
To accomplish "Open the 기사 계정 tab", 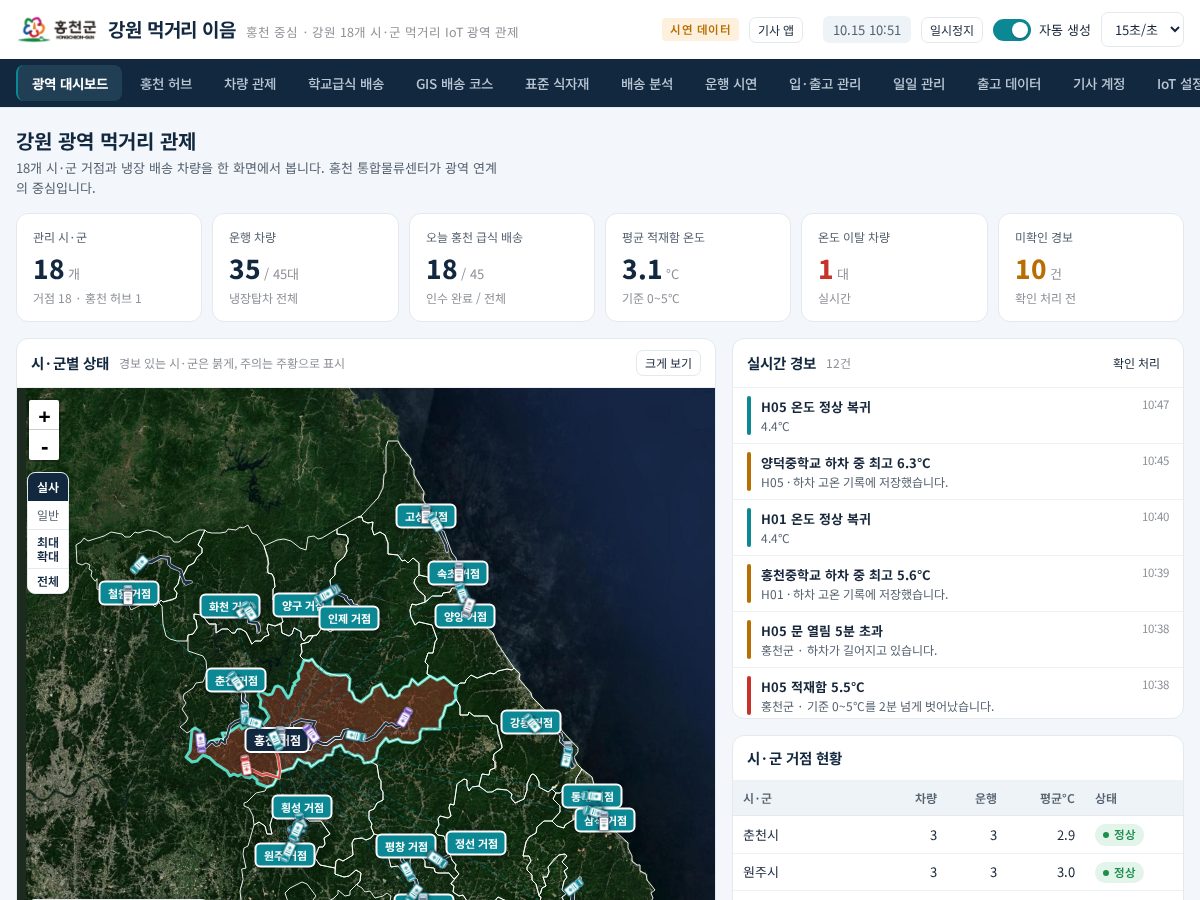I will pyautogui.click(x=1099, y=84).
